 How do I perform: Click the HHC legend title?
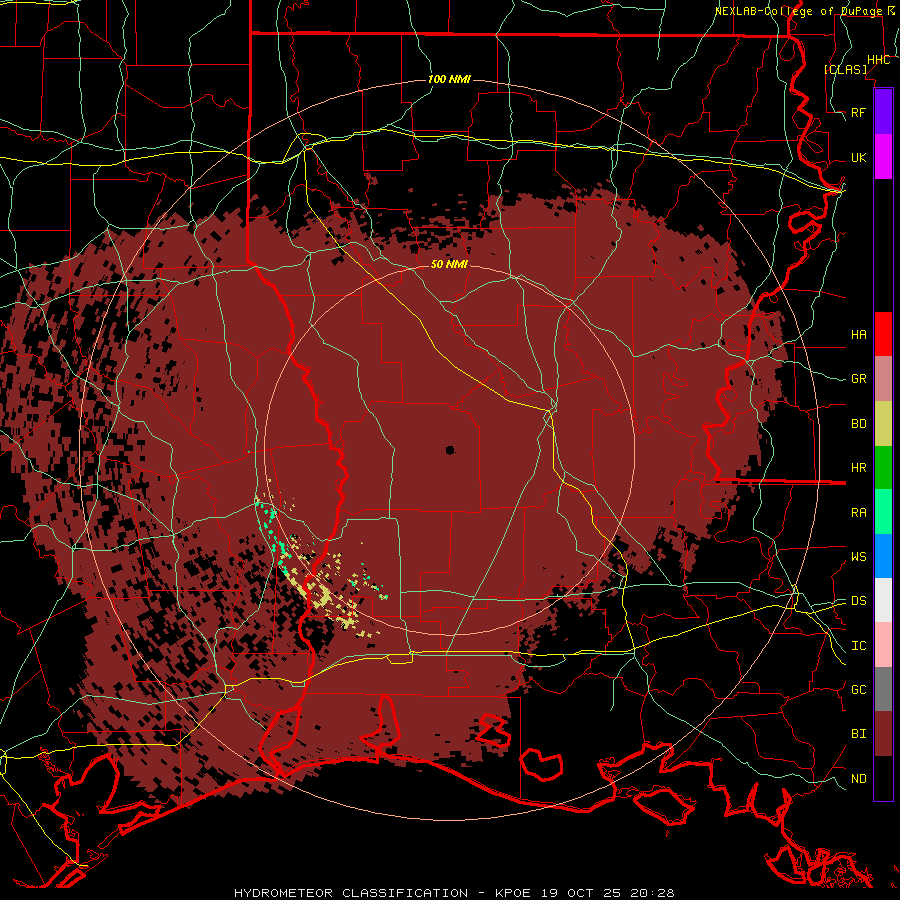pos(878,60)
